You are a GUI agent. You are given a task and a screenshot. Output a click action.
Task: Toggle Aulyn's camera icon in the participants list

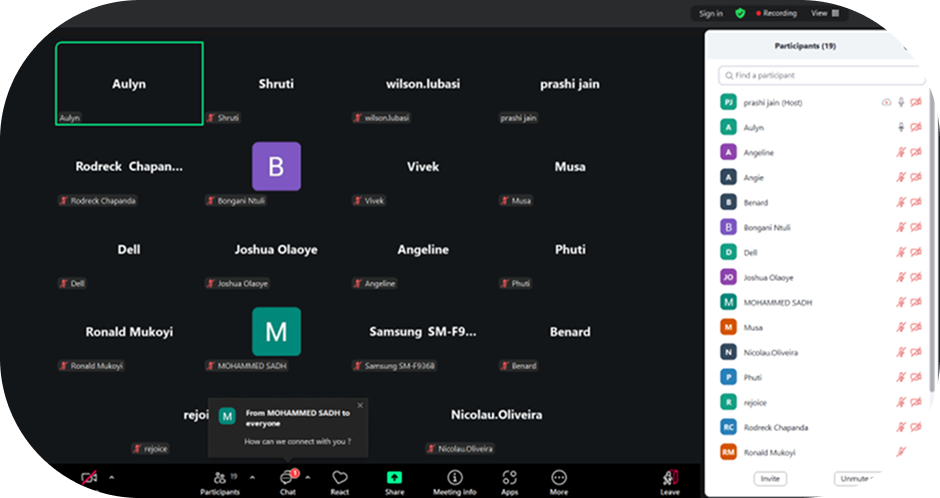(916, 128)
